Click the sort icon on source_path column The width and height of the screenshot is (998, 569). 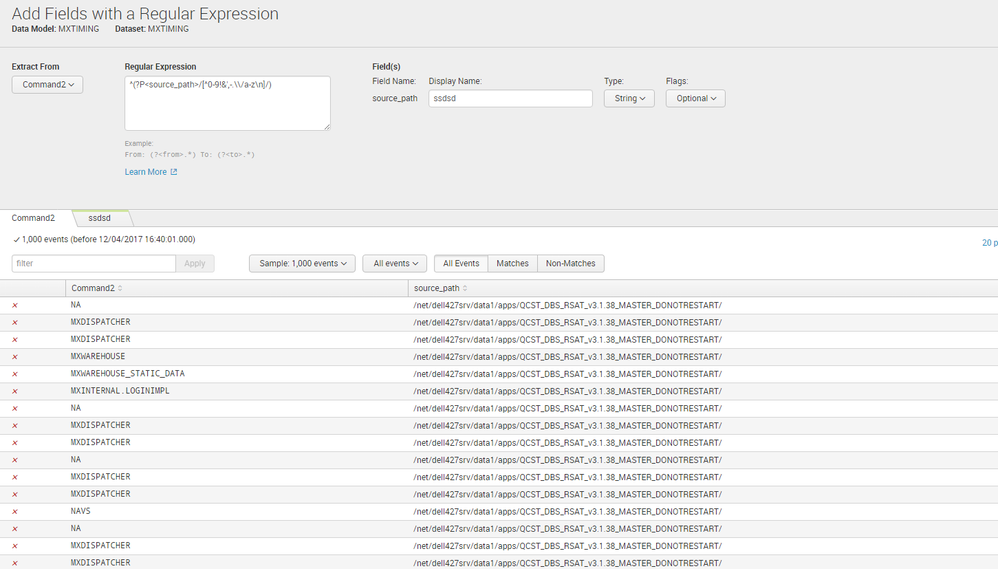click(465, 288)
